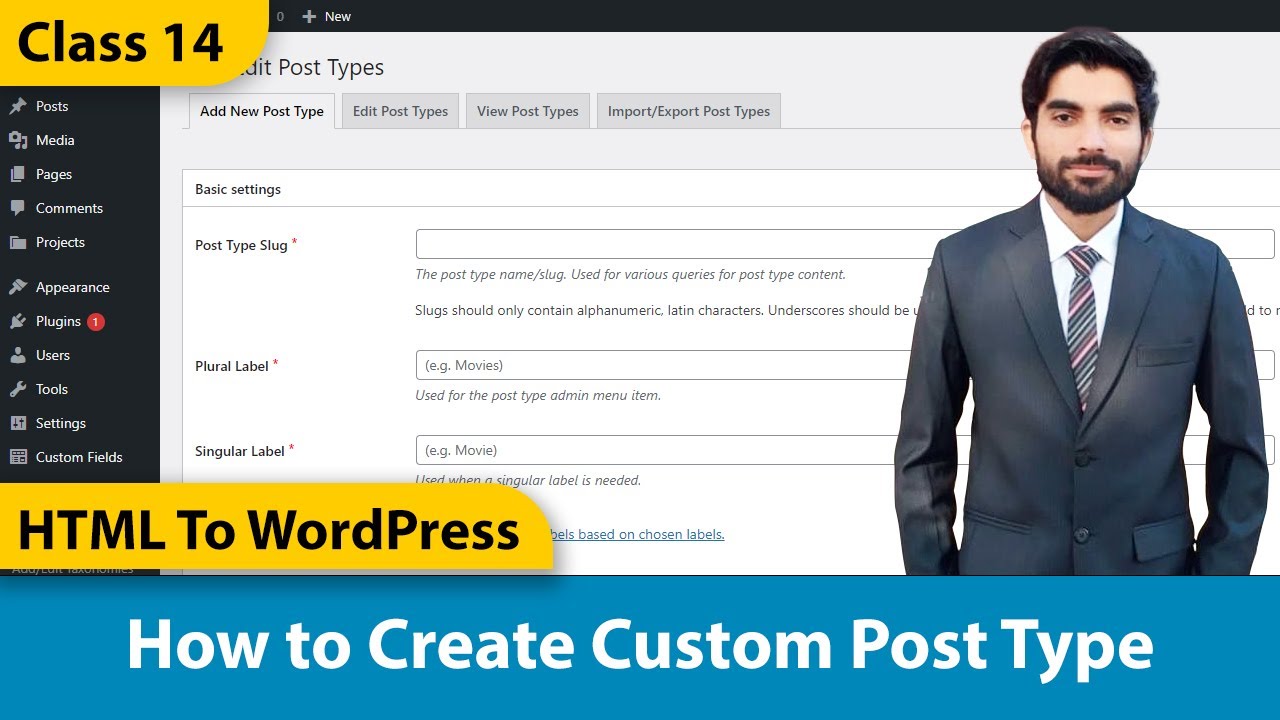Click the Plugins plug icon

[18, 321]
